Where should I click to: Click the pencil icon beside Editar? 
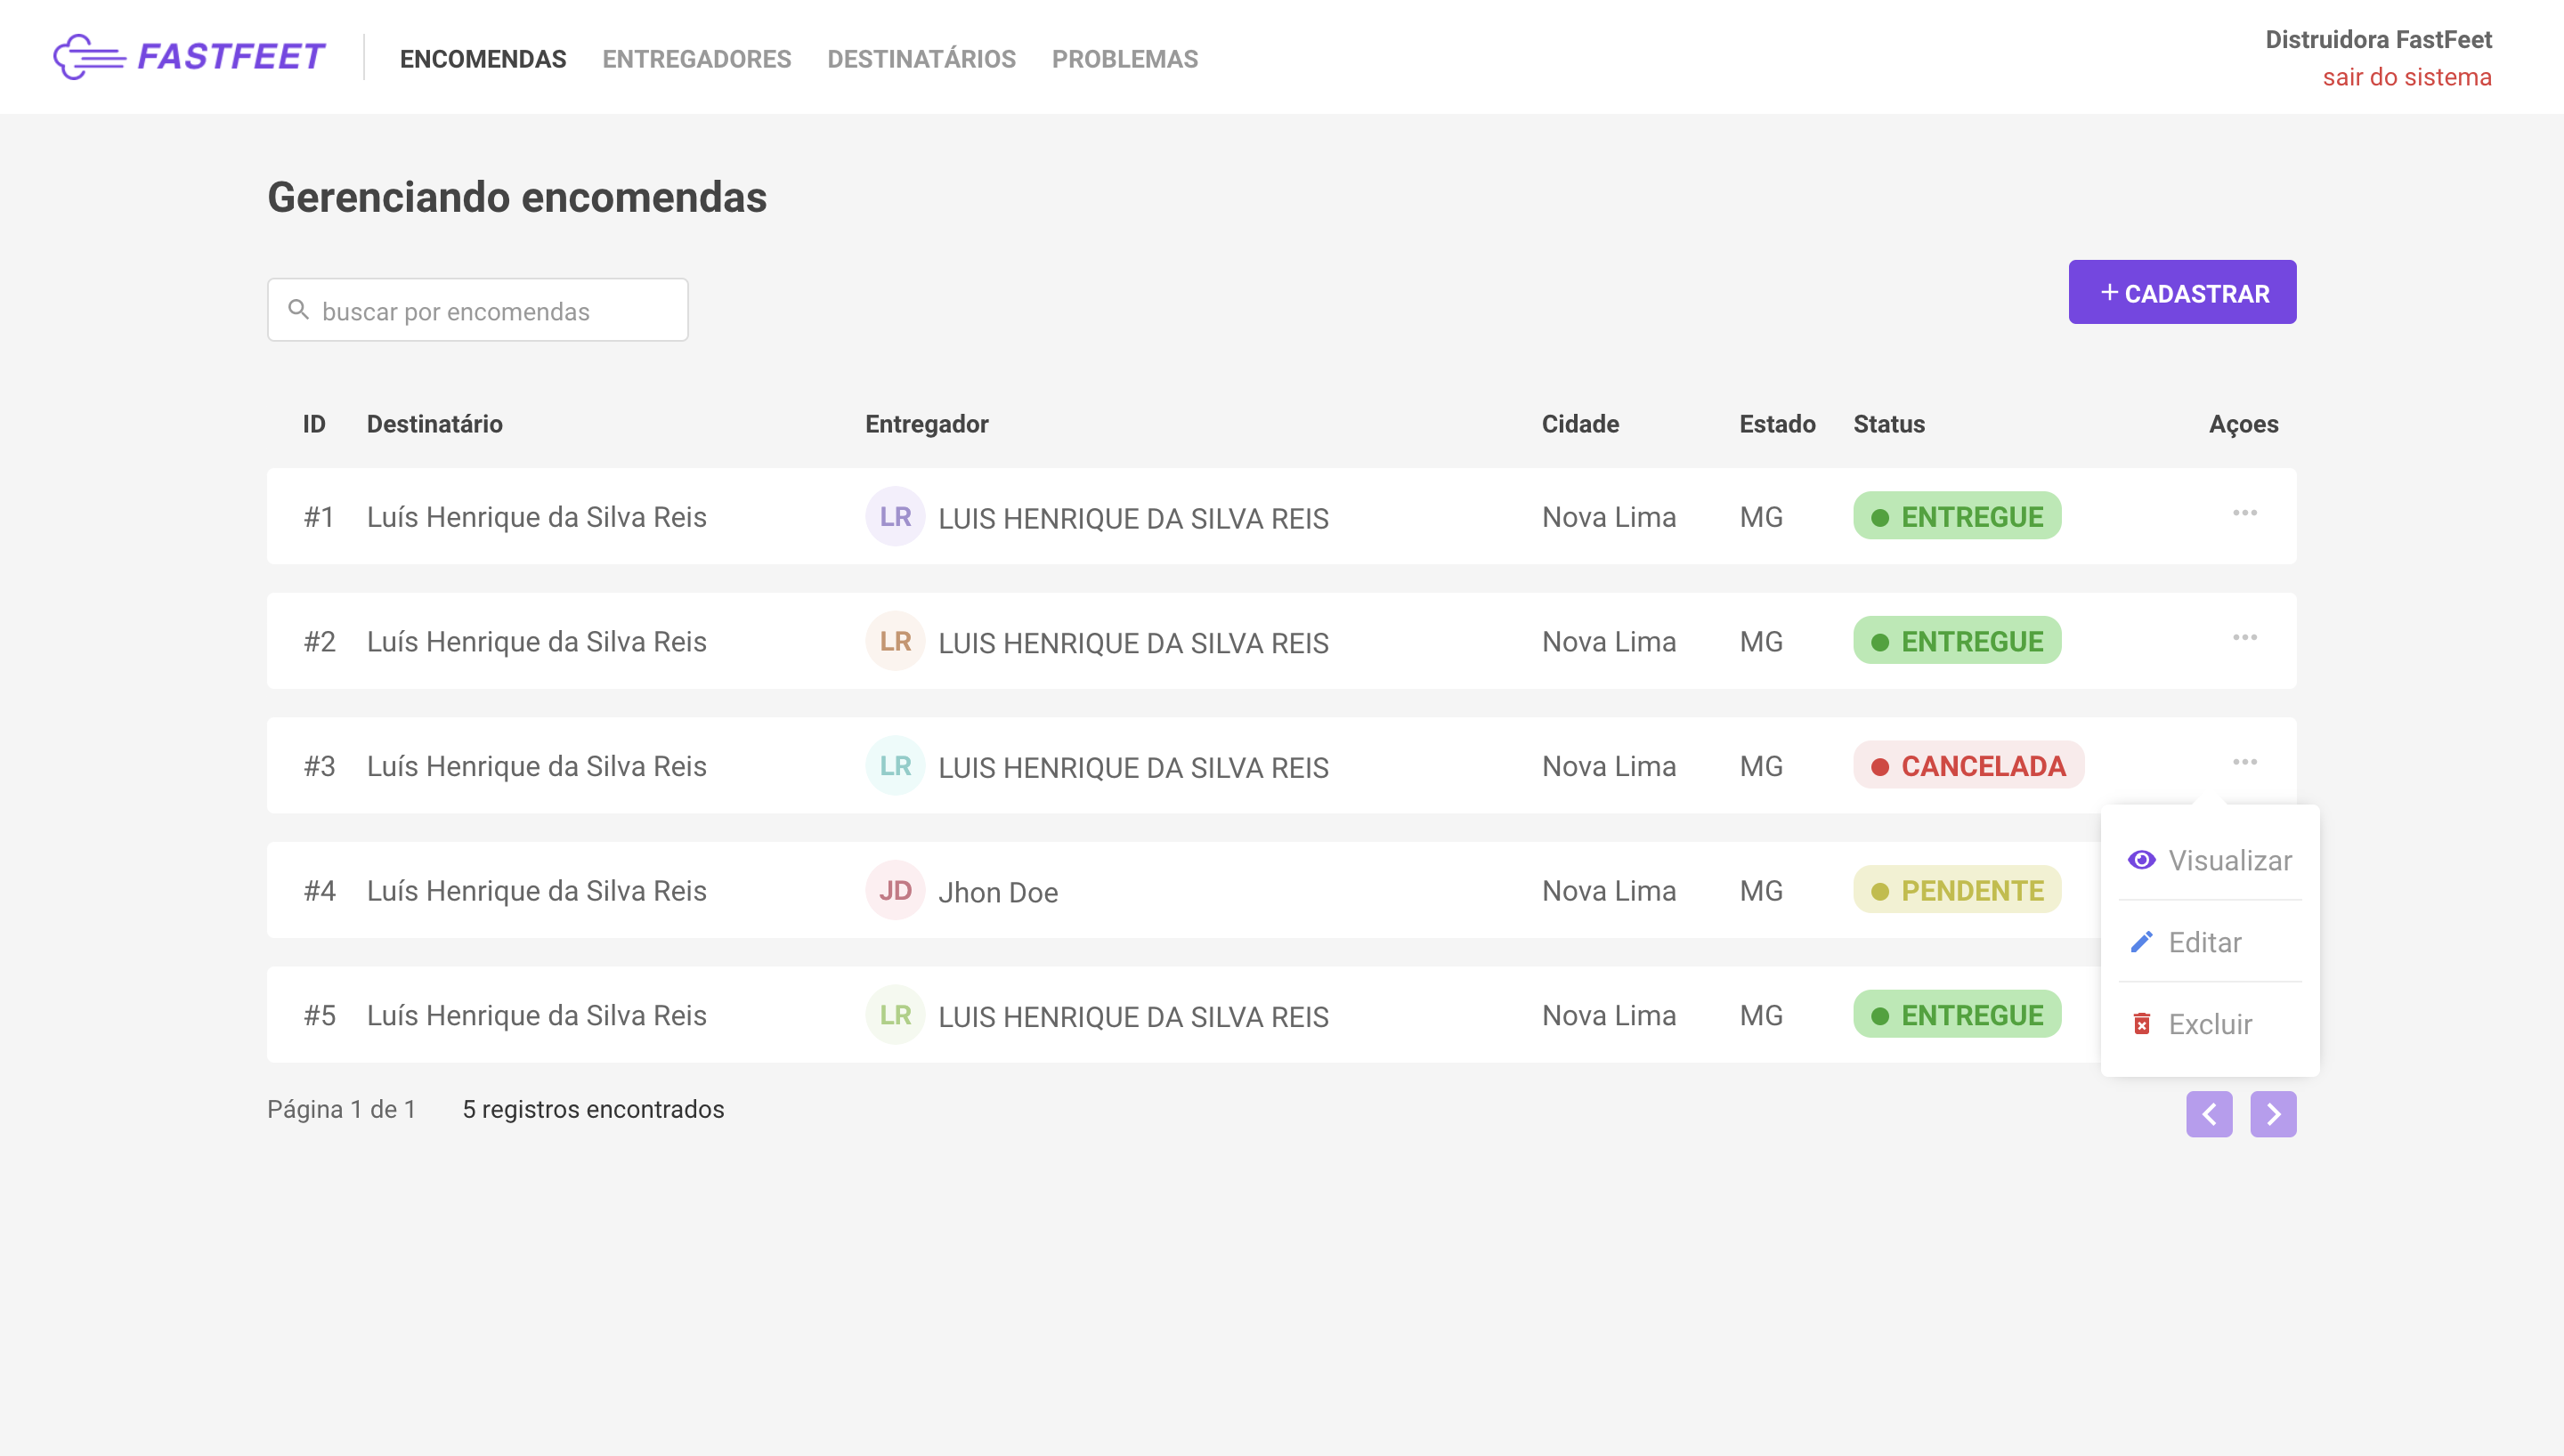[x=2141, y=942]
